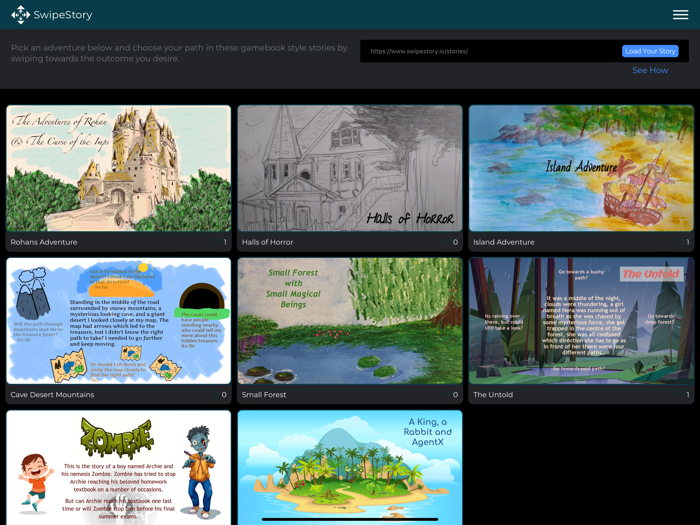The width and height of the screenshot is (700, 525).
Task: Open the Cave Desert Mountains thumbnail
Action: point(119,321)
